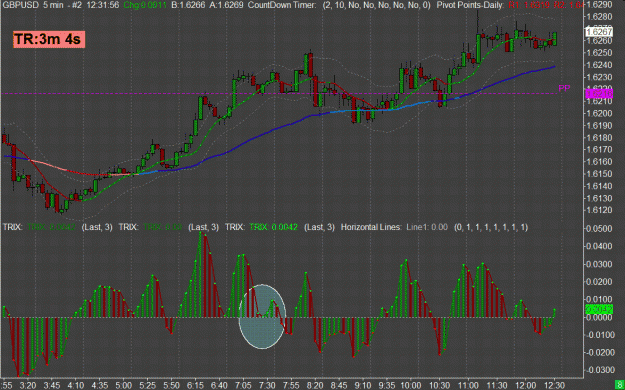Viewport: 625px width, 390px height.
Task: Click the "5:00" time axis label
Action: coord(123,385)
